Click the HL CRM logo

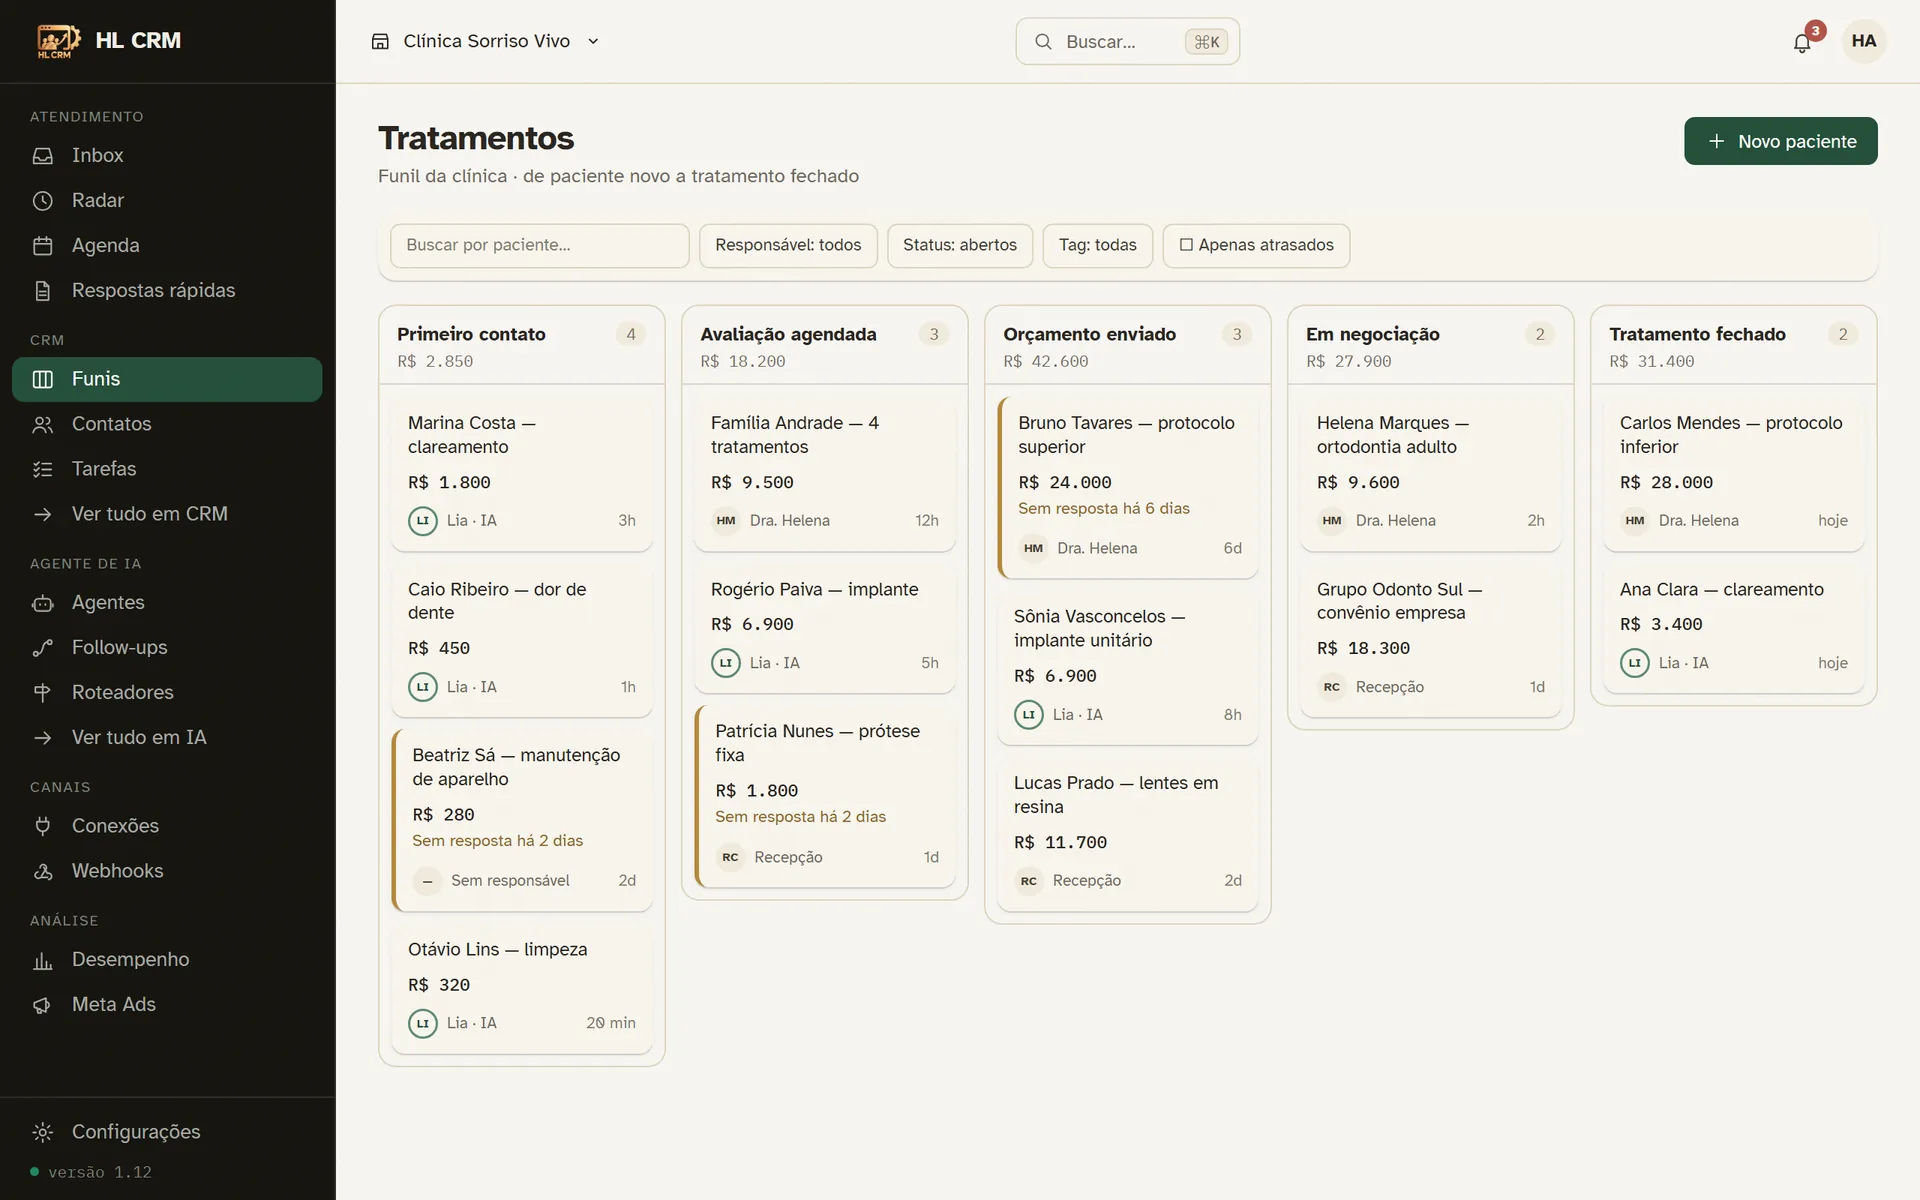pyautogui.click(x=59, y=41)
